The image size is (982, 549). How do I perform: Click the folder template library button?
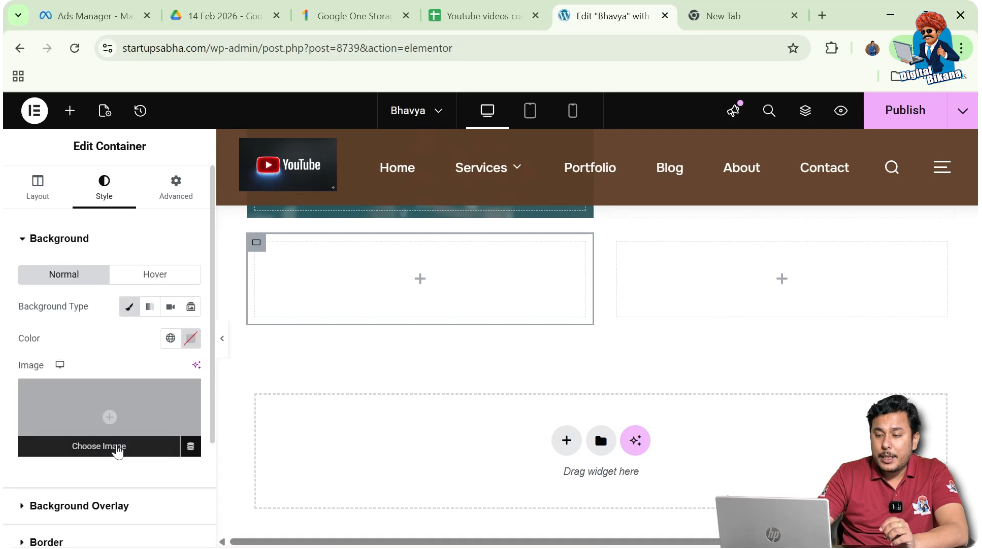(x=600, y=440)
